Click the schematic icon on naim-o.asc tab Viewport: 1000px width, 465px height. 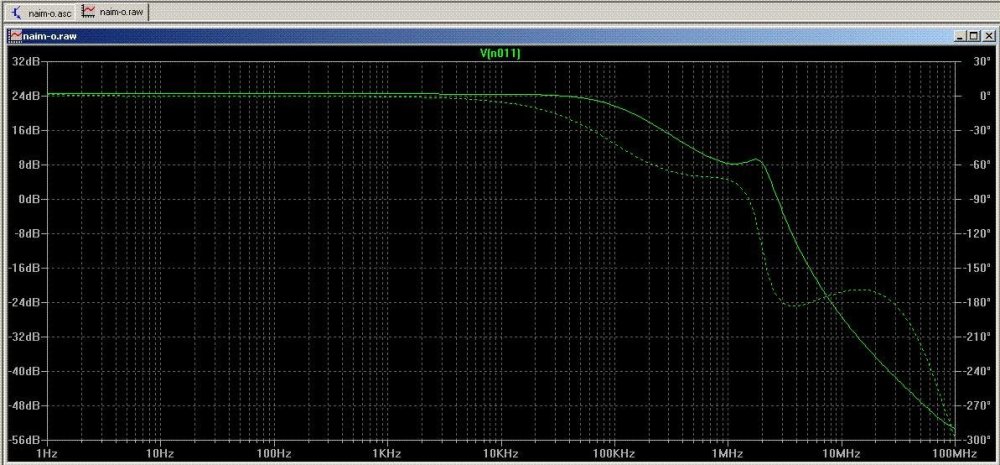17,11
